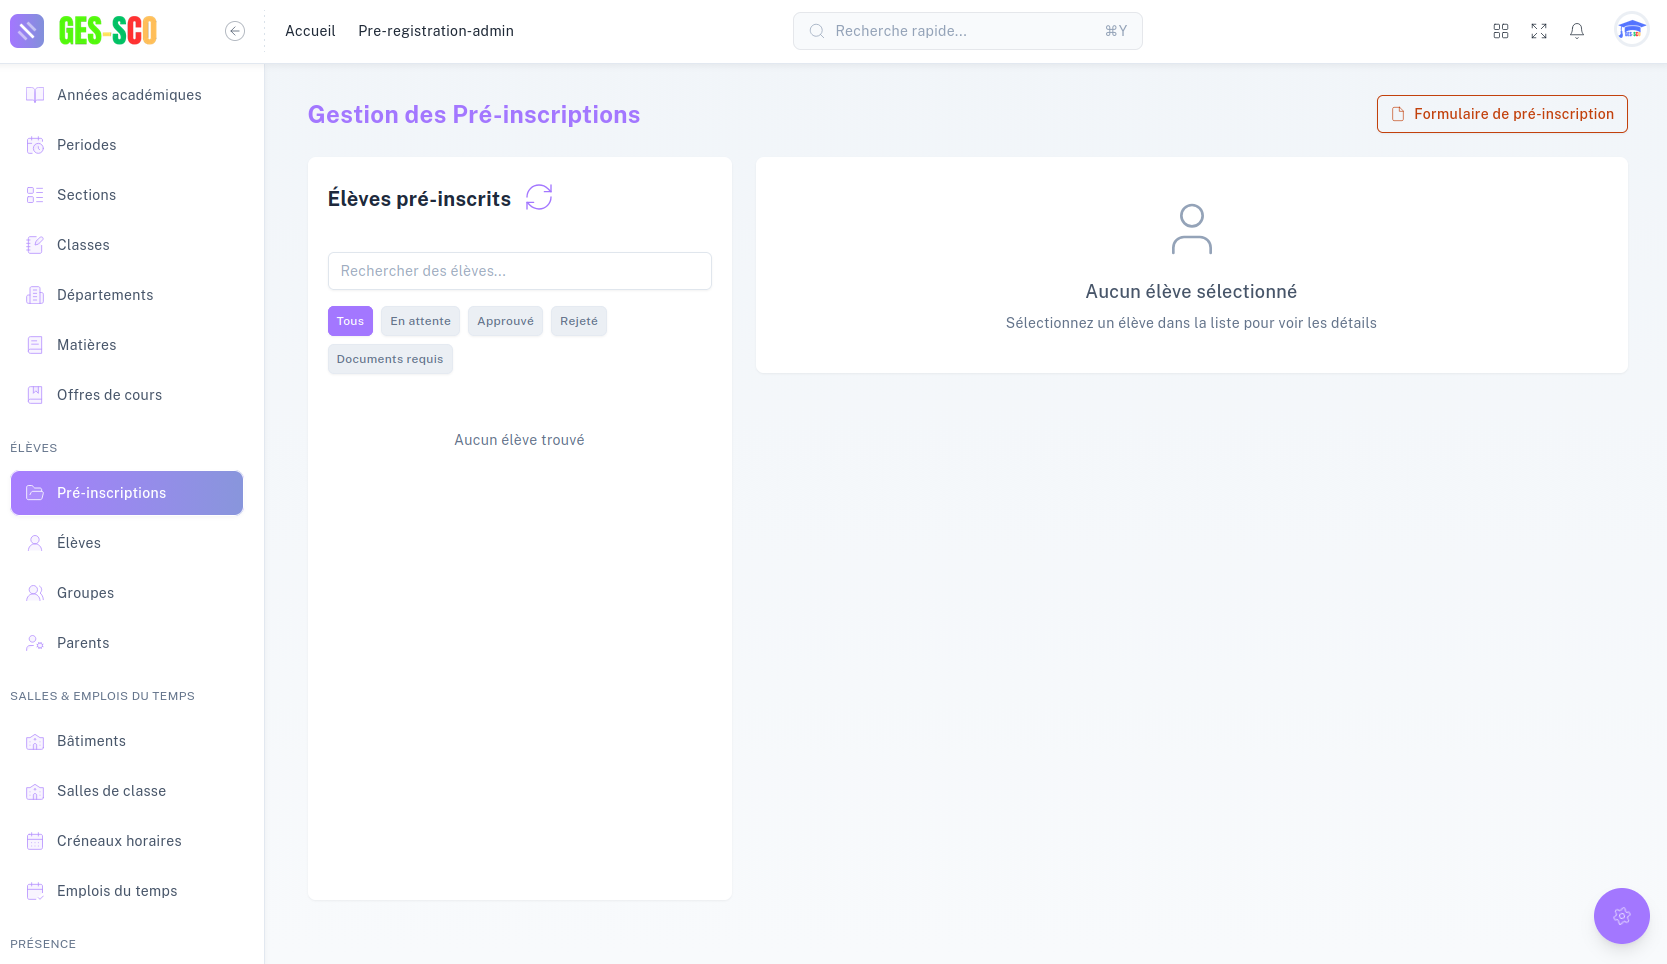Collapse the sidebar with the arrow icon

pyautogui.click(x=235, y=31)
